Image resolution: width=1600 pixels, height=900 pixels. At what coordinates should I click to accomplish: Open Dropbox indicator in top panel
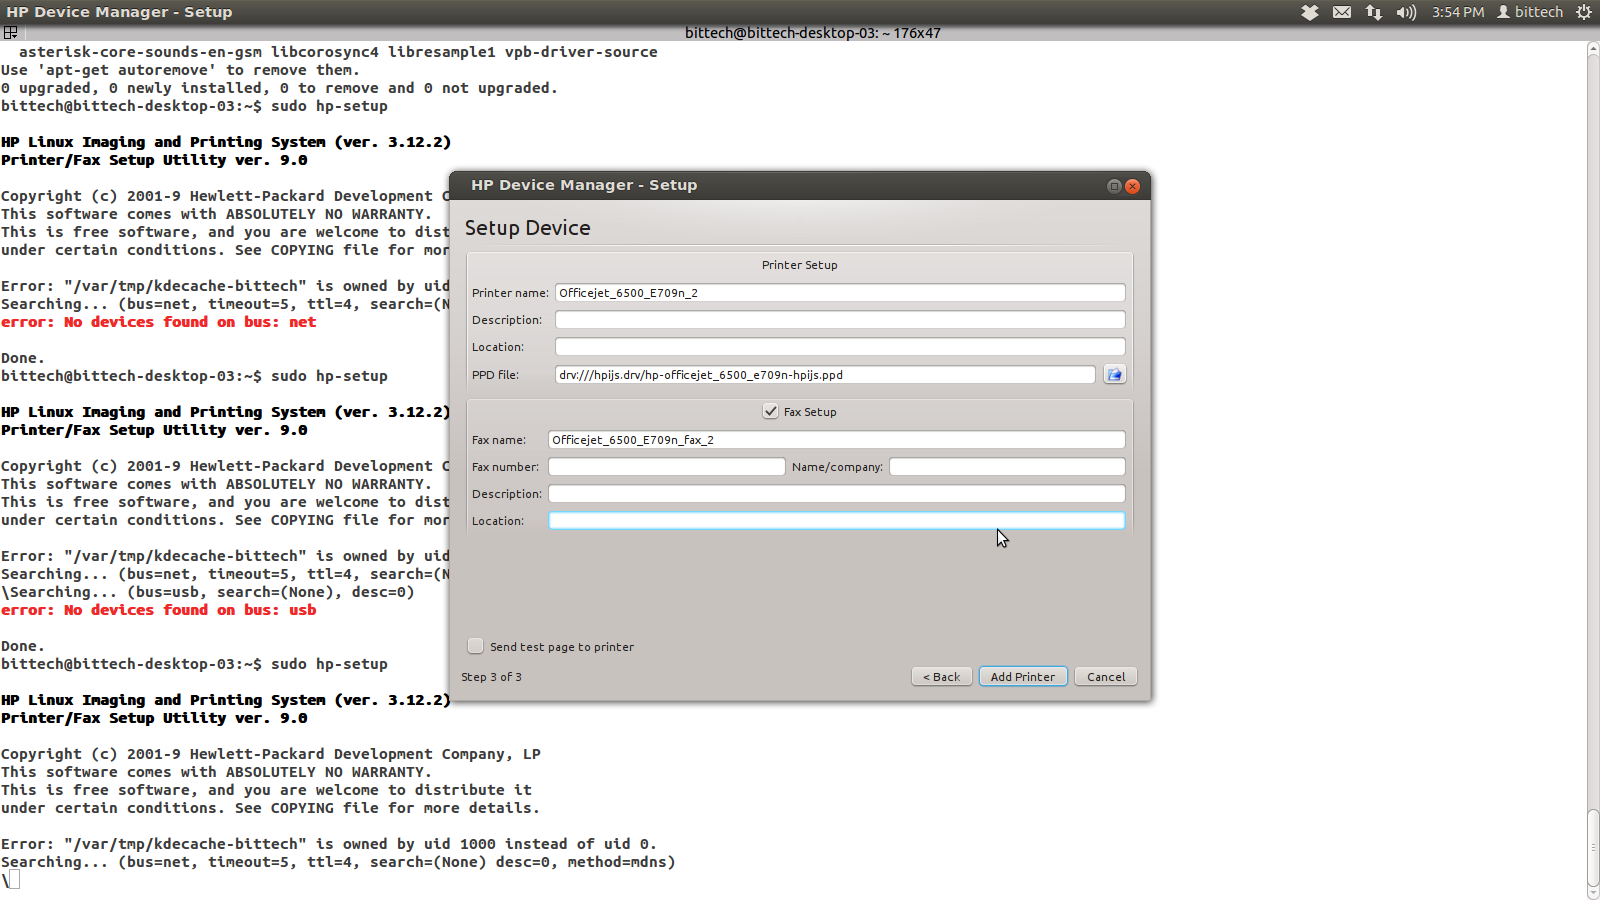(1310, 12)
